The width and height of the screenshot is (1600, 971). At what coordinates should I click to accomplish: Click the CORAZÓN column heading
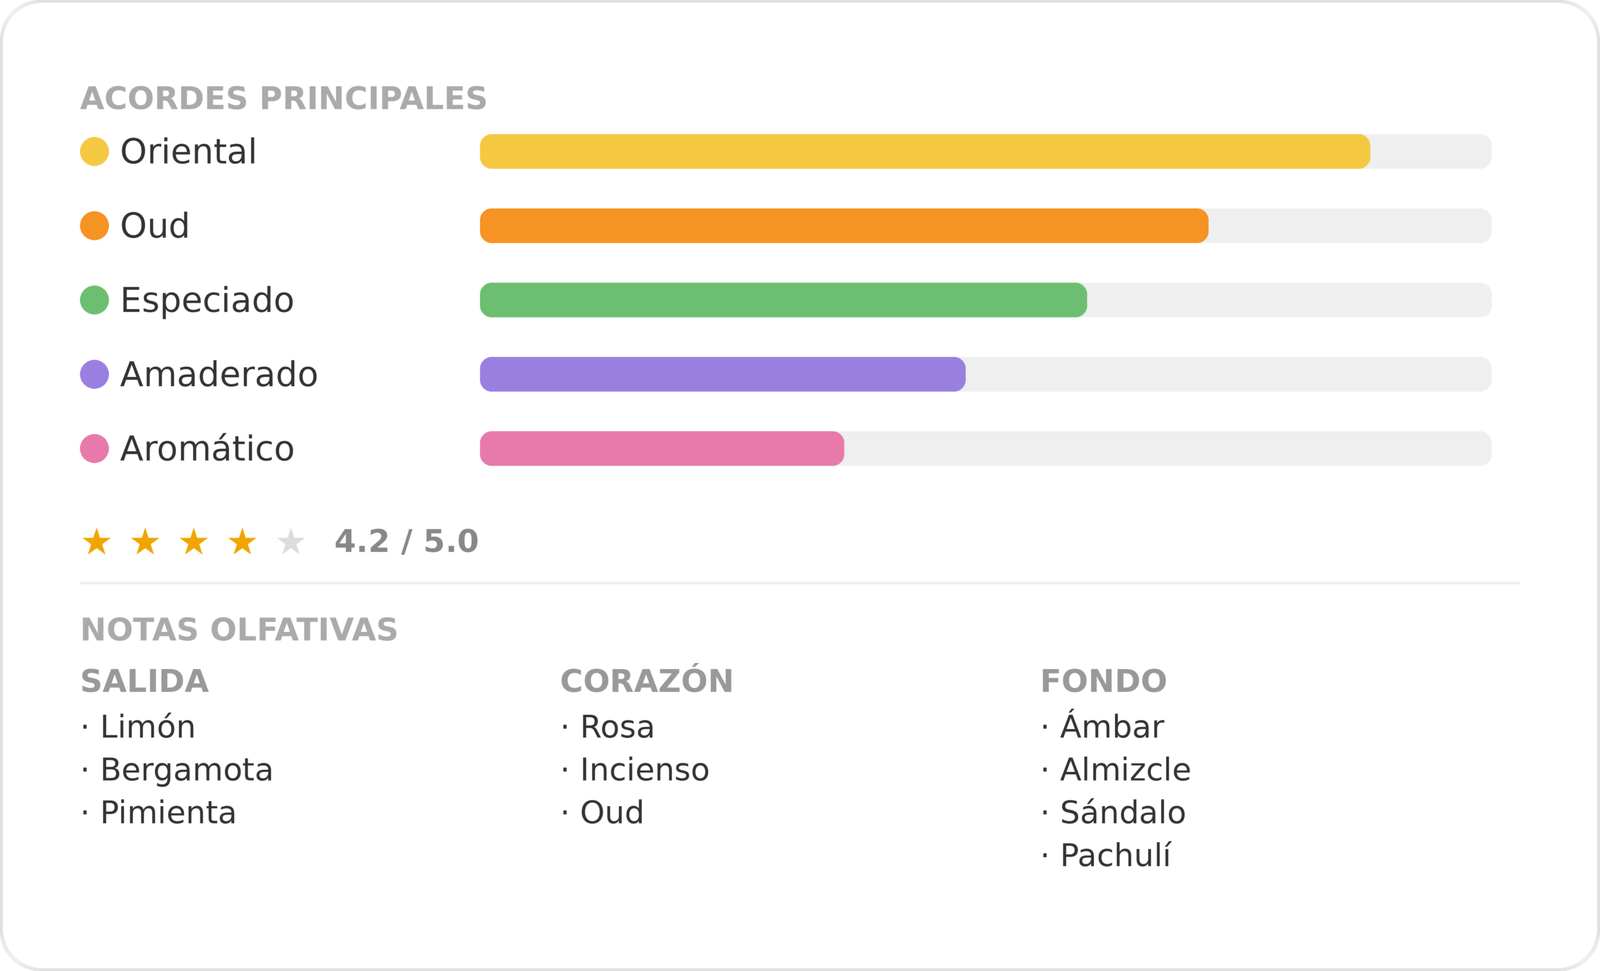(x=647, y=680)
